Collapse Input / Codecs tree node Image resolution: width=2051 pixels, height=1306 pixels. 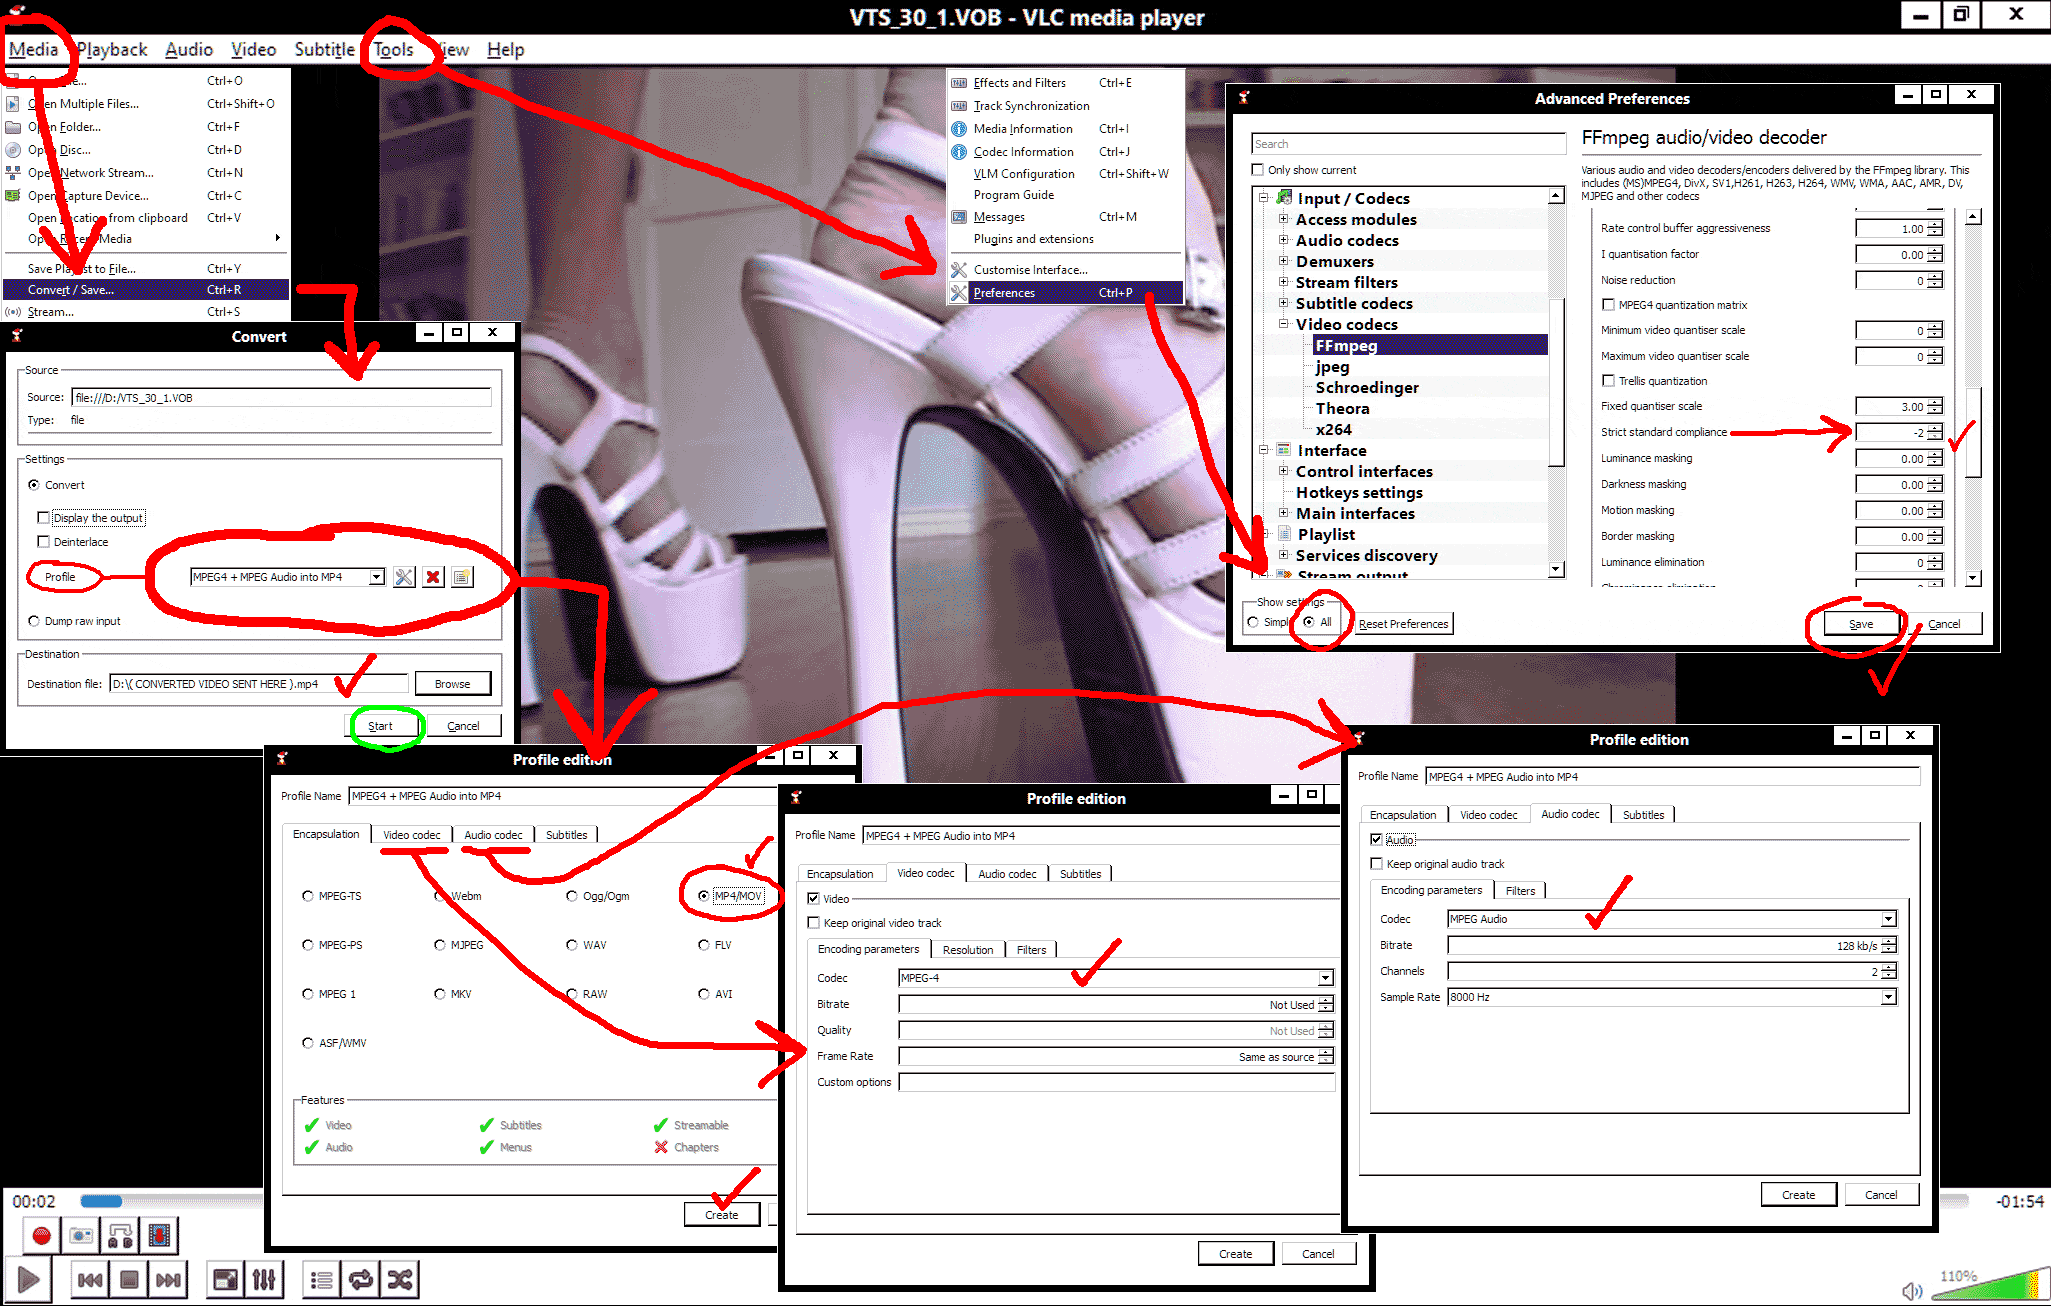(x=1264, y=198)
